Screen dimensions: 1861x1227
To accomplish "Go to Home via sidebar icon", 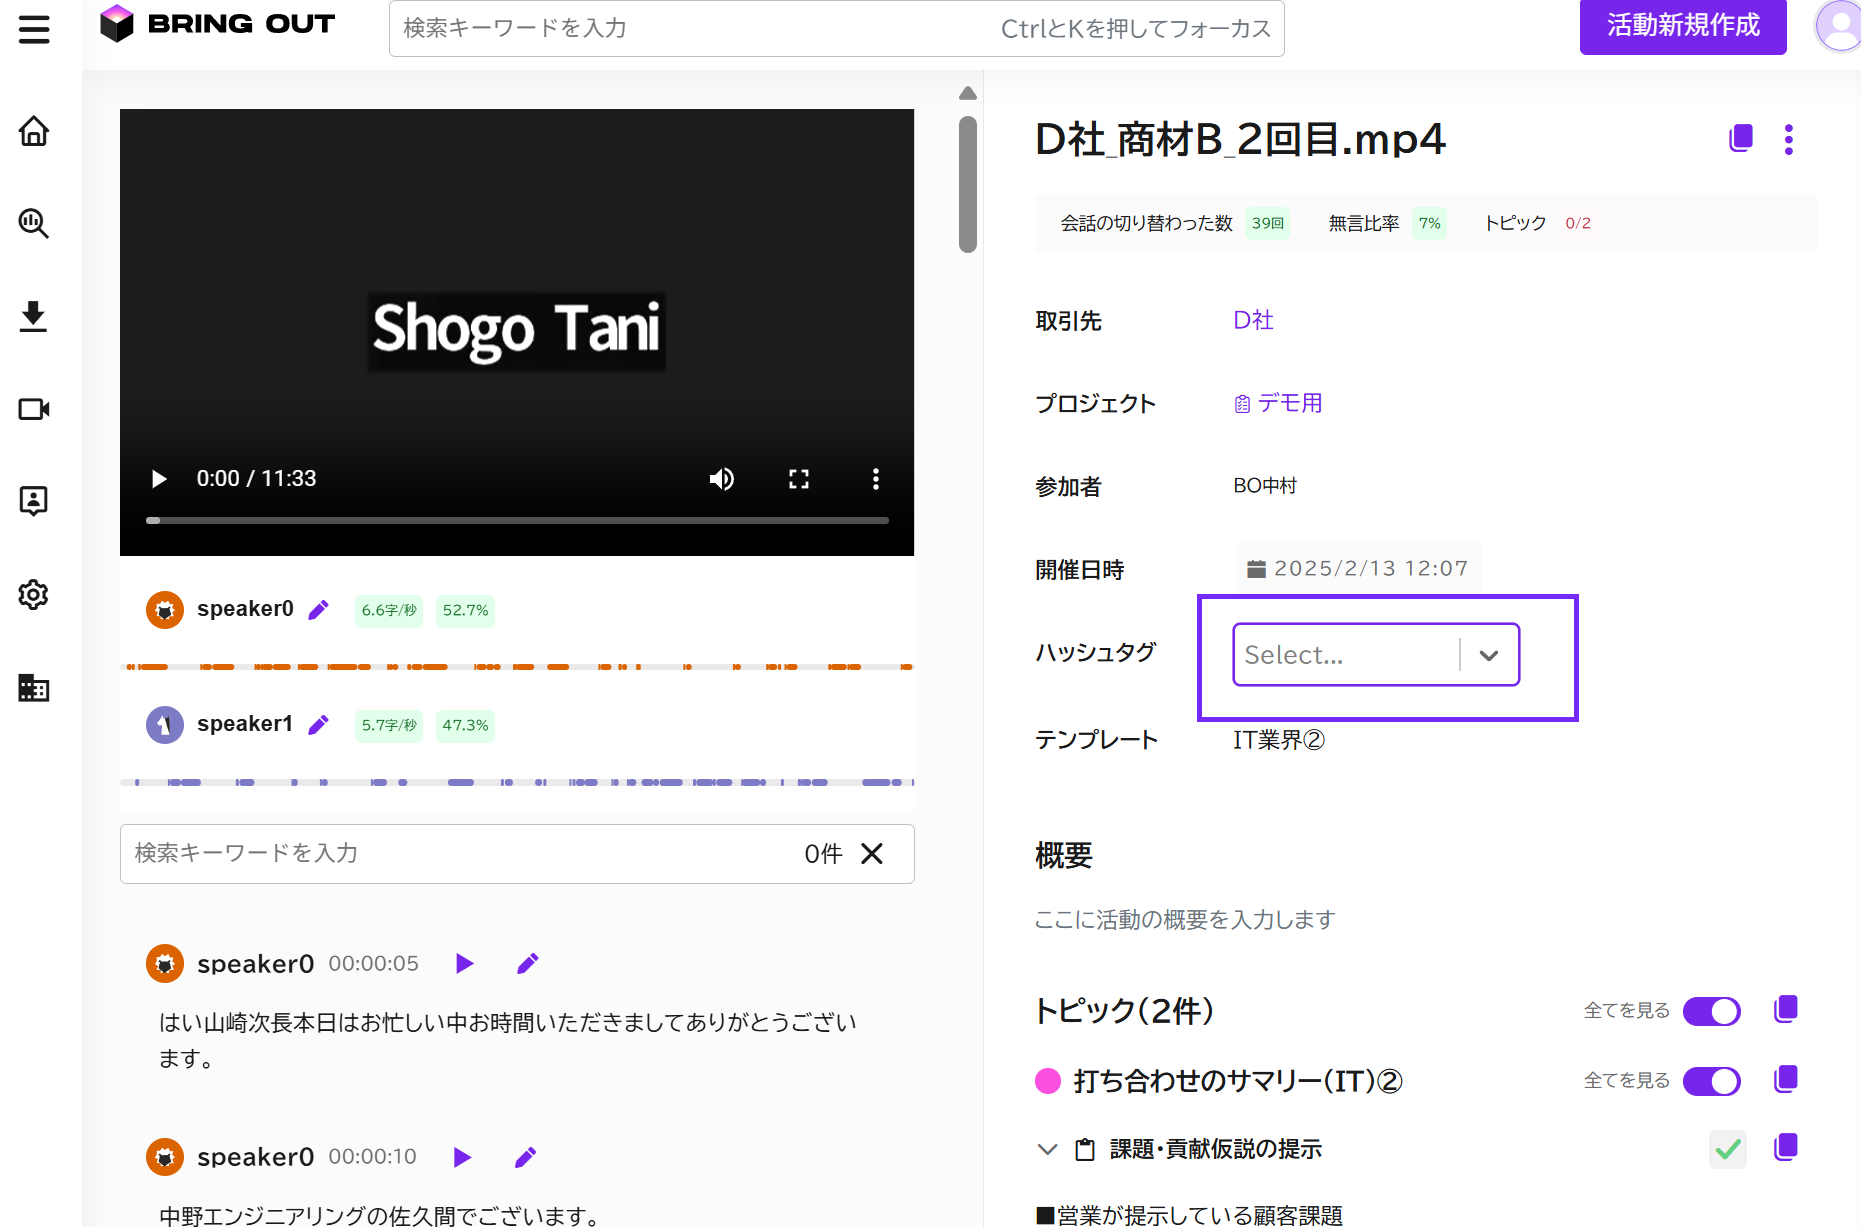I will click(34, 131).
